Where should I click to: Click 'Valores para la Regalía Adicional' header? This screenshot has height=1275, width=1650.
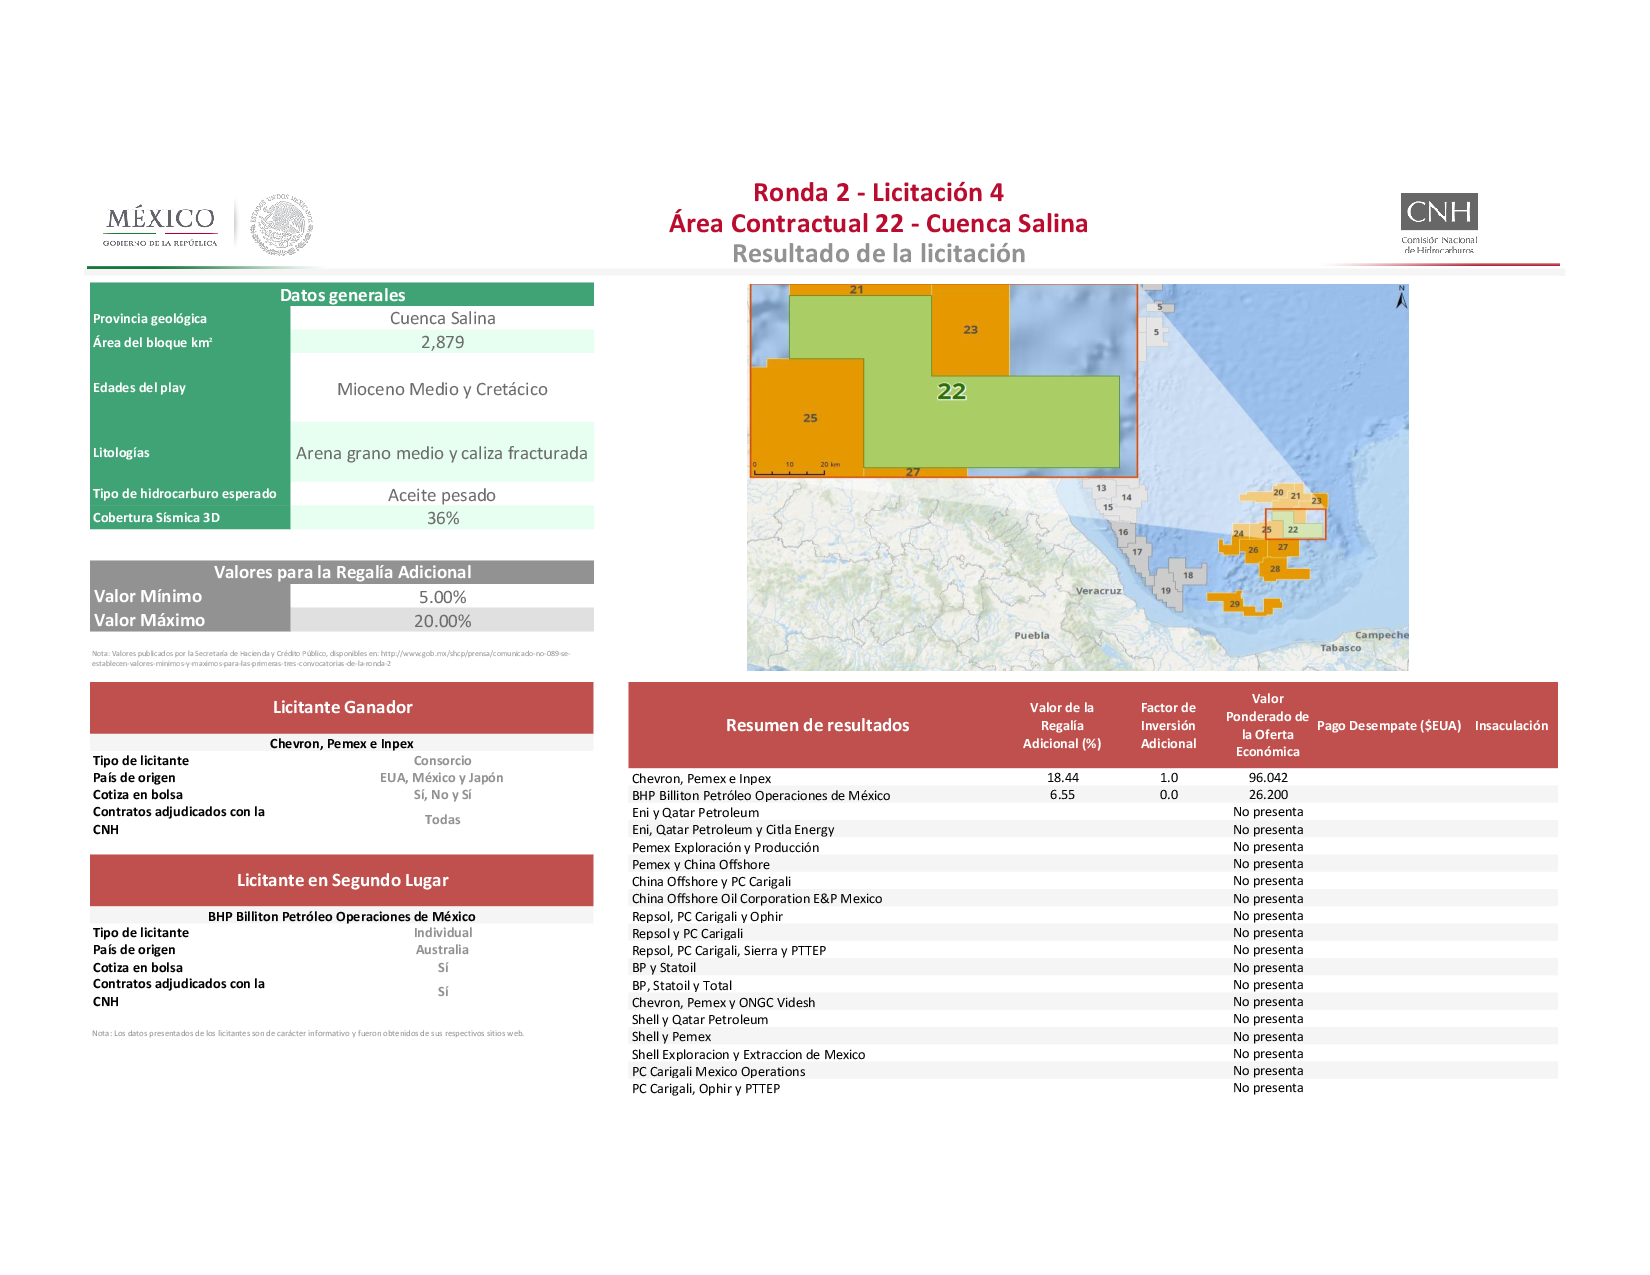pos(342,572)
